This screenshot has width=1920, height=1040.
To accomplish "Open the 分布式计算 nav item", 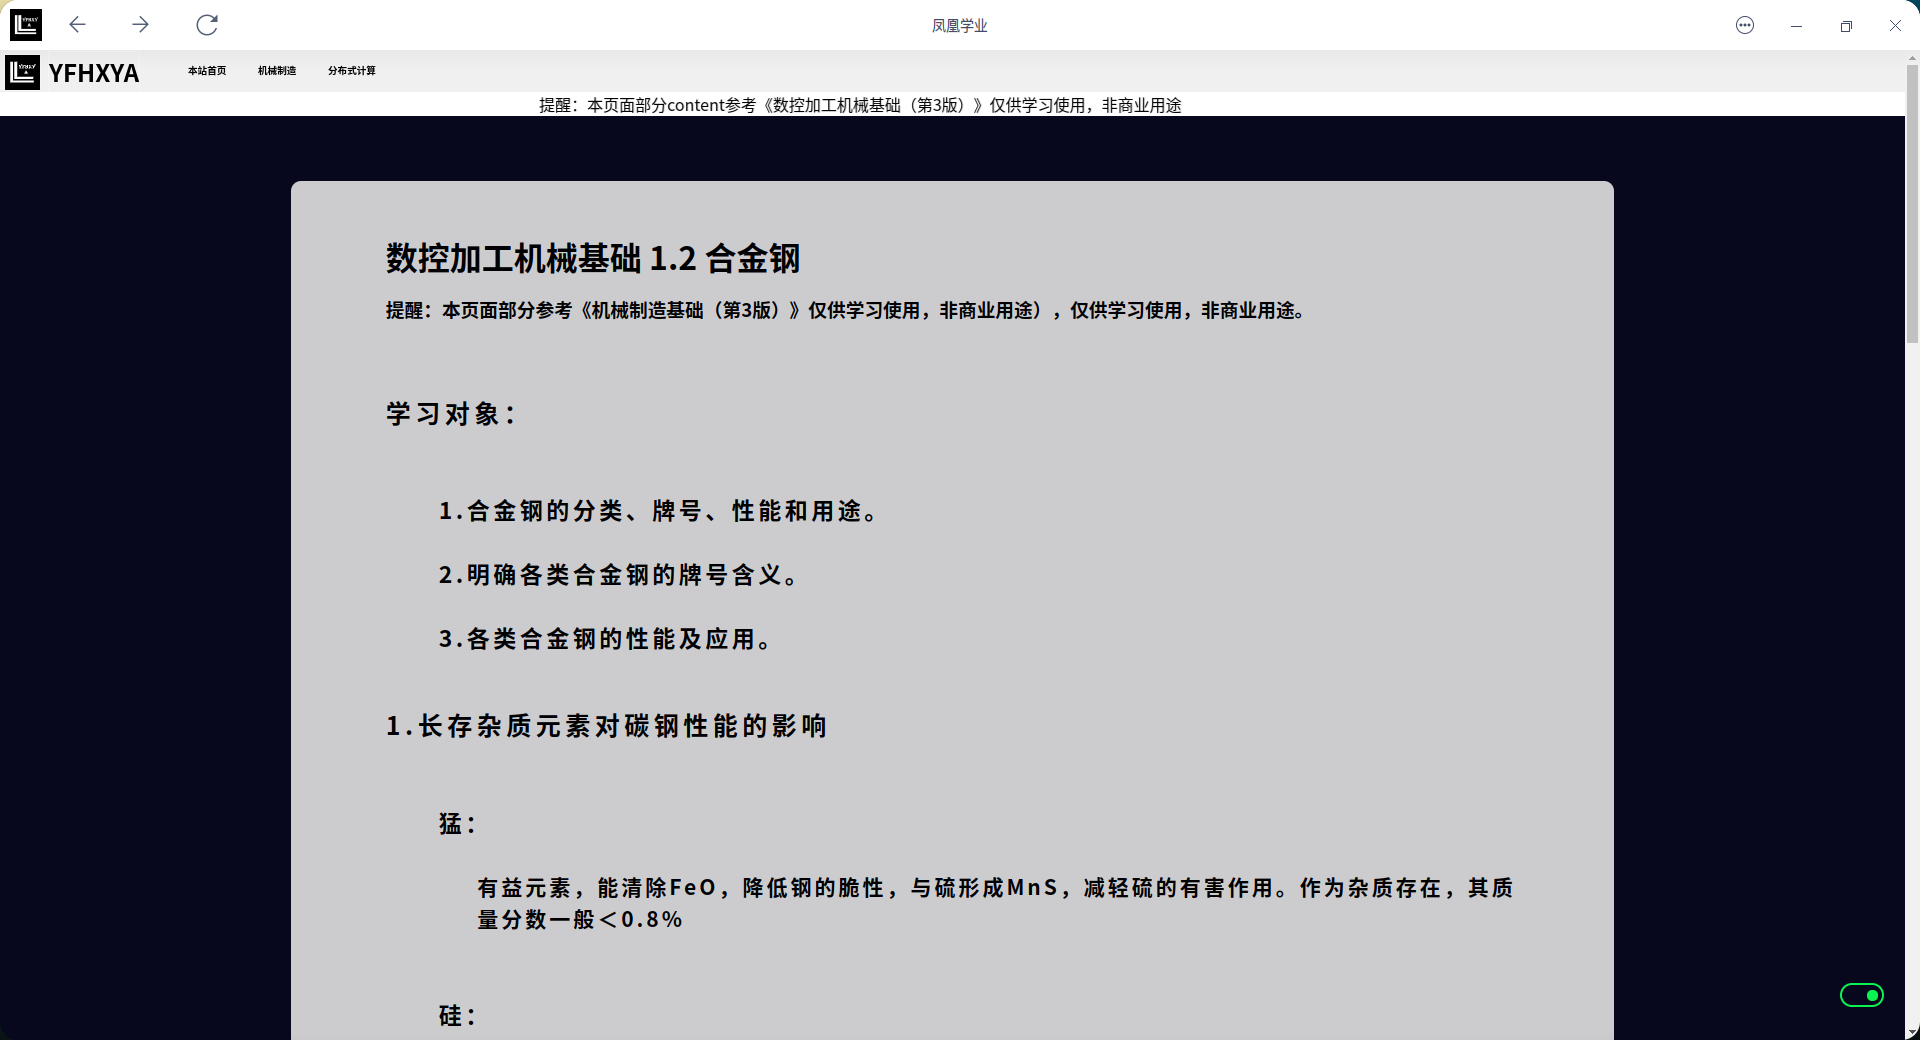I will click(352, 71).
